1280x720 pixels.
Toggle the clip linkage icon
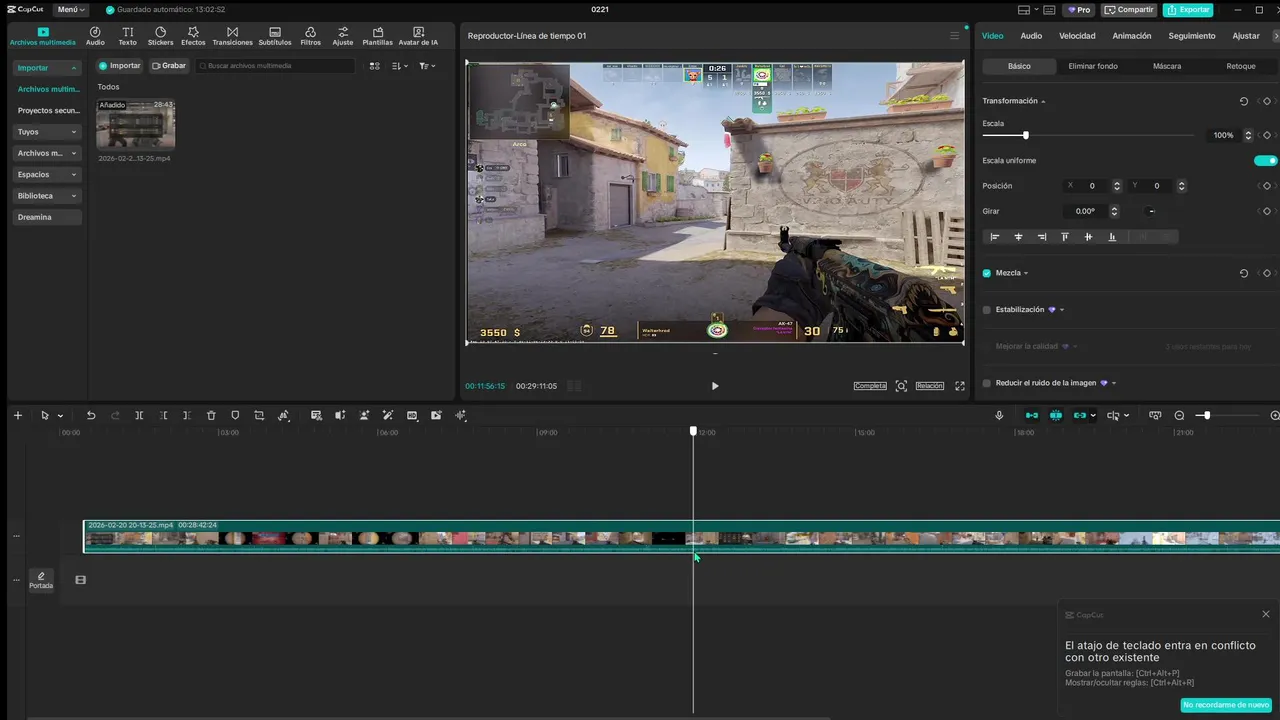[x=1080, y=415]
